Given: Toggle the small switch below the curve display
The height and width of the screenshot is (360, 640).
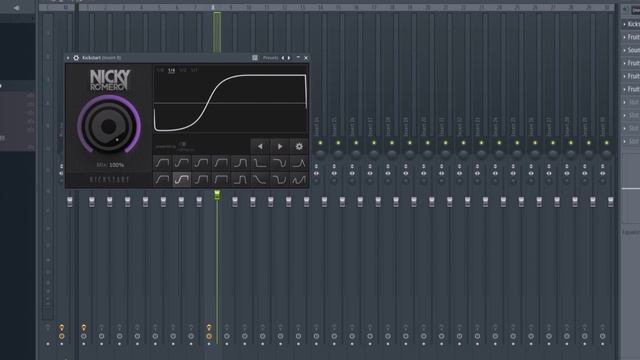Looking at the screenshot, I should [x=182, y=144].
